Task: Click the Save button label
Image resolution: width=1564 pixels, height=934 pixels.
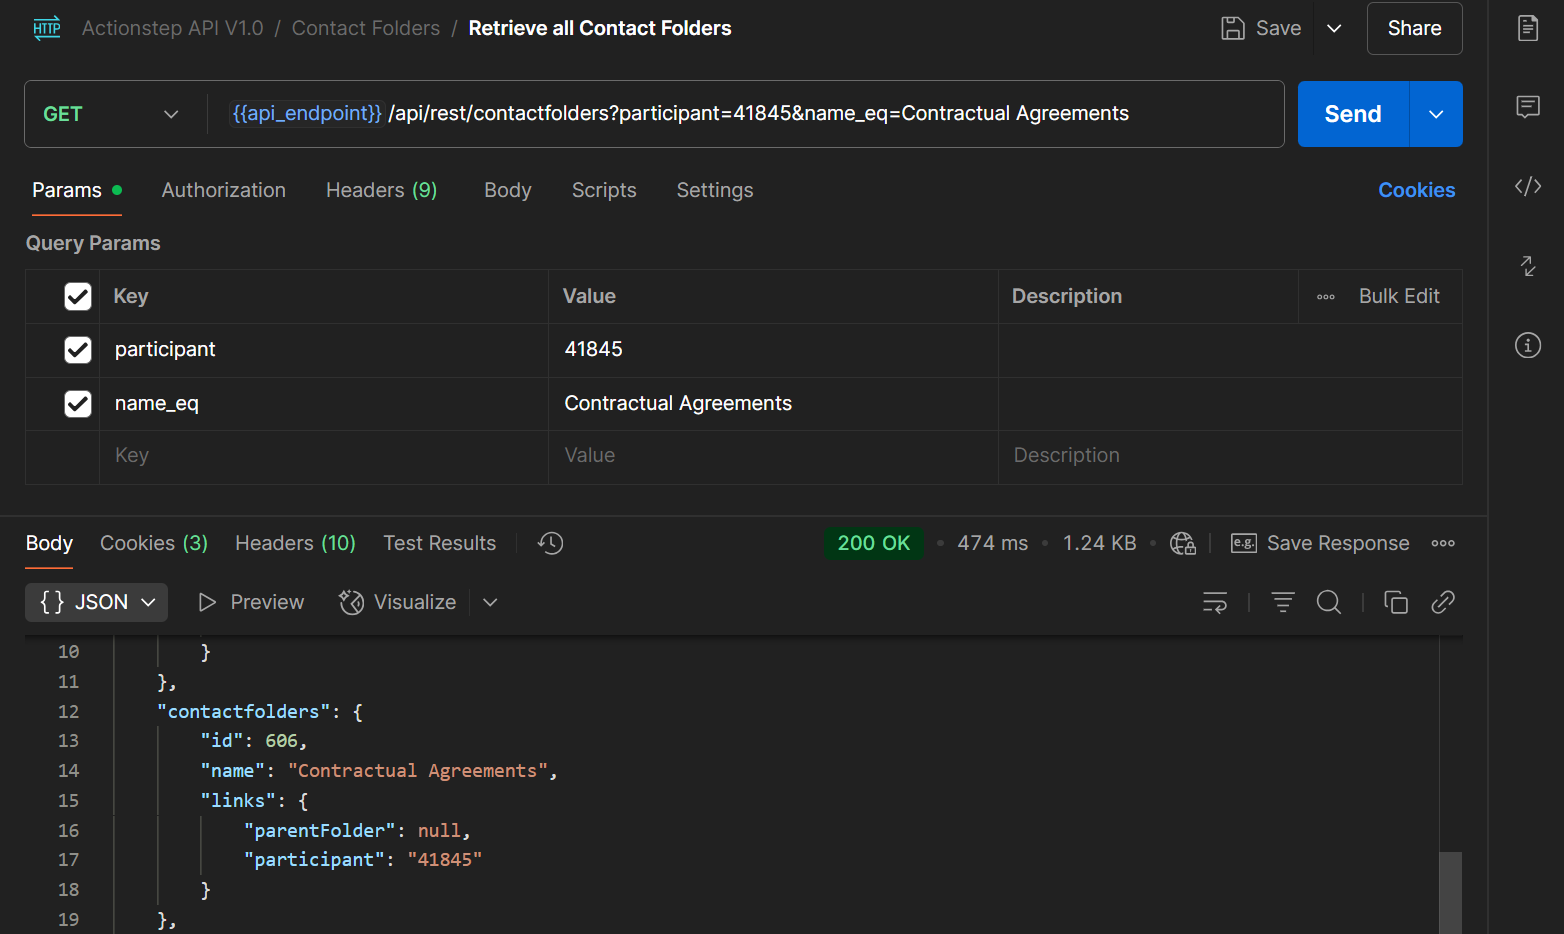Action: (x=1279, y=28)
